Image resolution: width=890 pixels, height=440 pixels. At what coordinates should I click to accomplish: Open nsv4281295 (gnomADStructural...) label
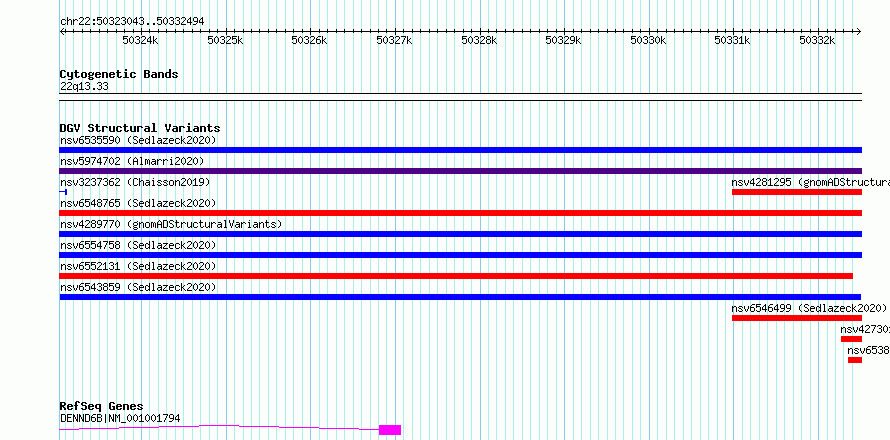(x=811, y=182)
